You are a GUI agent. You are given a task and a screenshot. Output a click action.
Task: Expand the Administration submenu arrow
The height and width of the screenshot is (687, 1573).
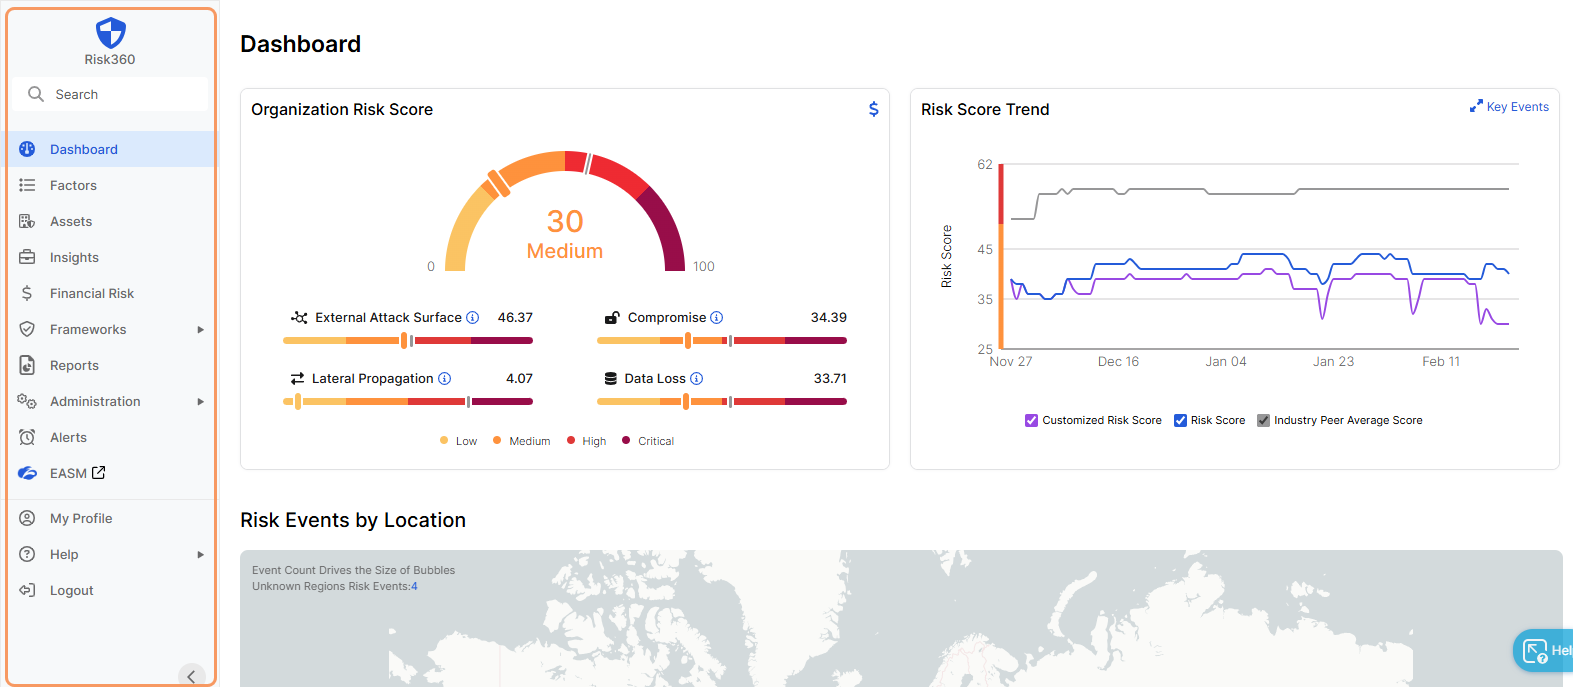tap(200, 402)
